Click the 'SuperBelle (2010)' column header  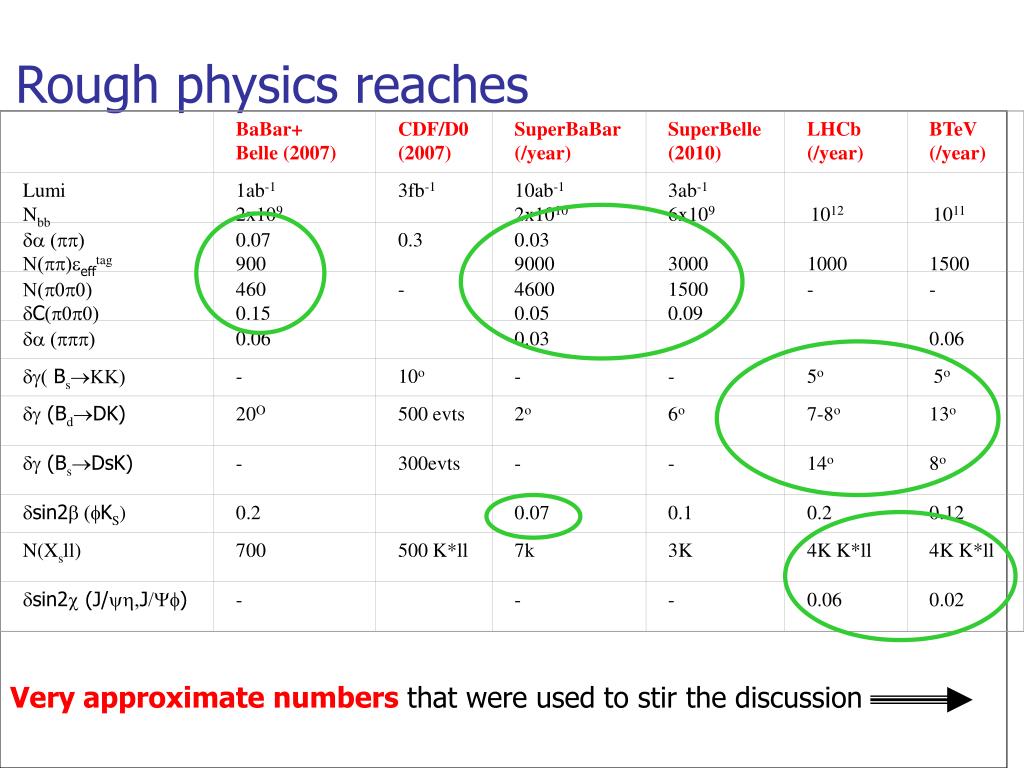714,141
